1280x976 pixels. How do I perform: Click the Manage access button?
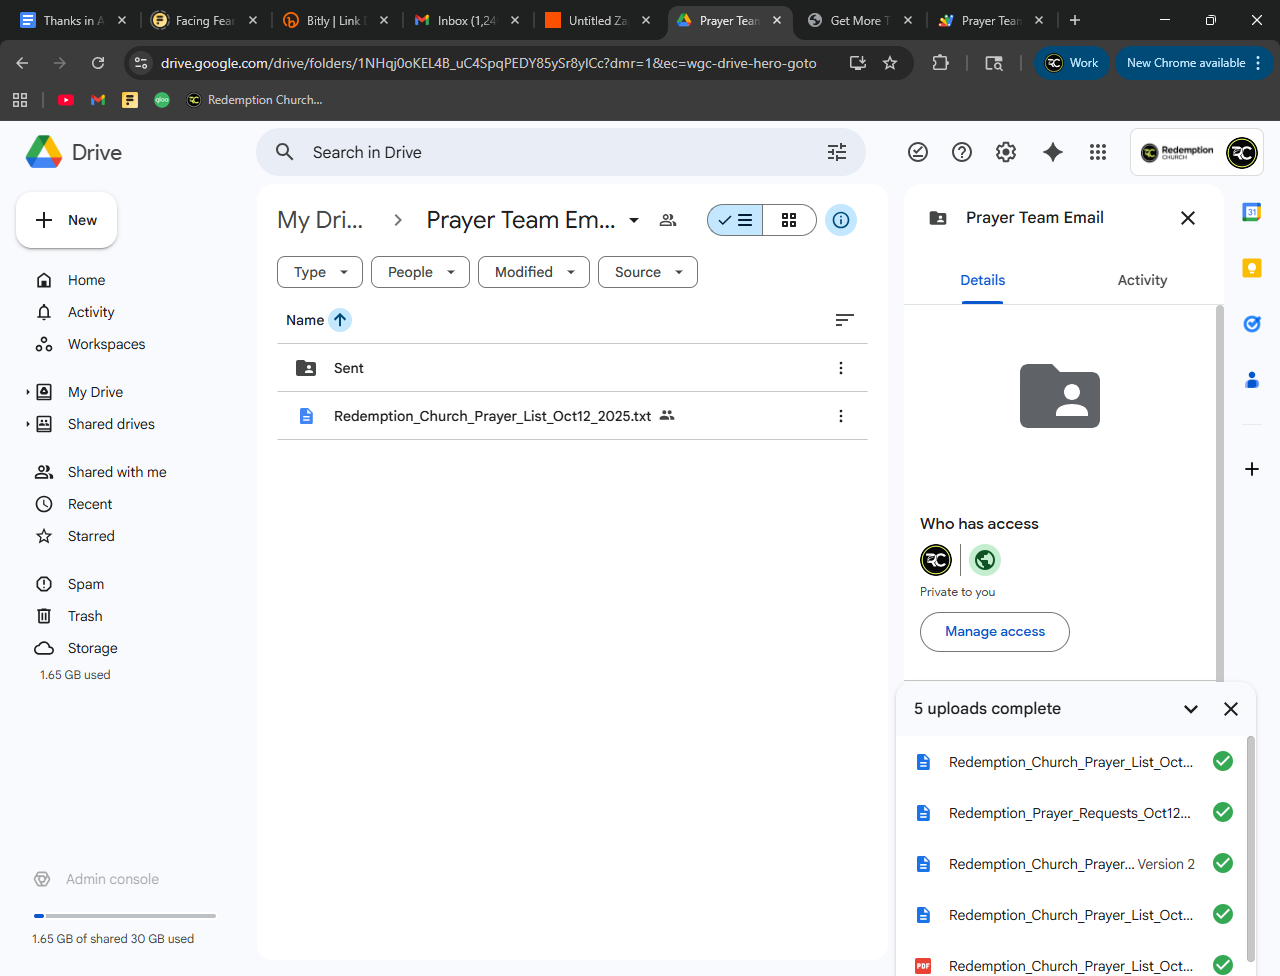[x=994, y=632]
